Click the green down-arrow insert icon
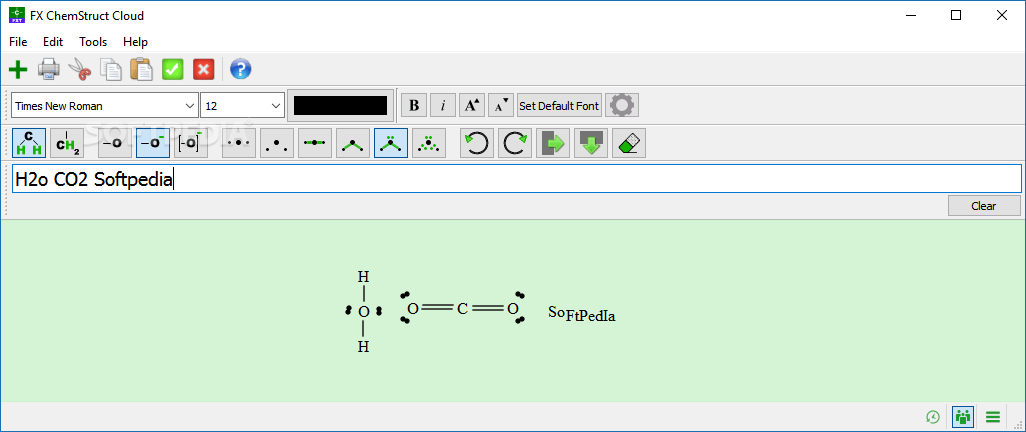 pos(591,143)
